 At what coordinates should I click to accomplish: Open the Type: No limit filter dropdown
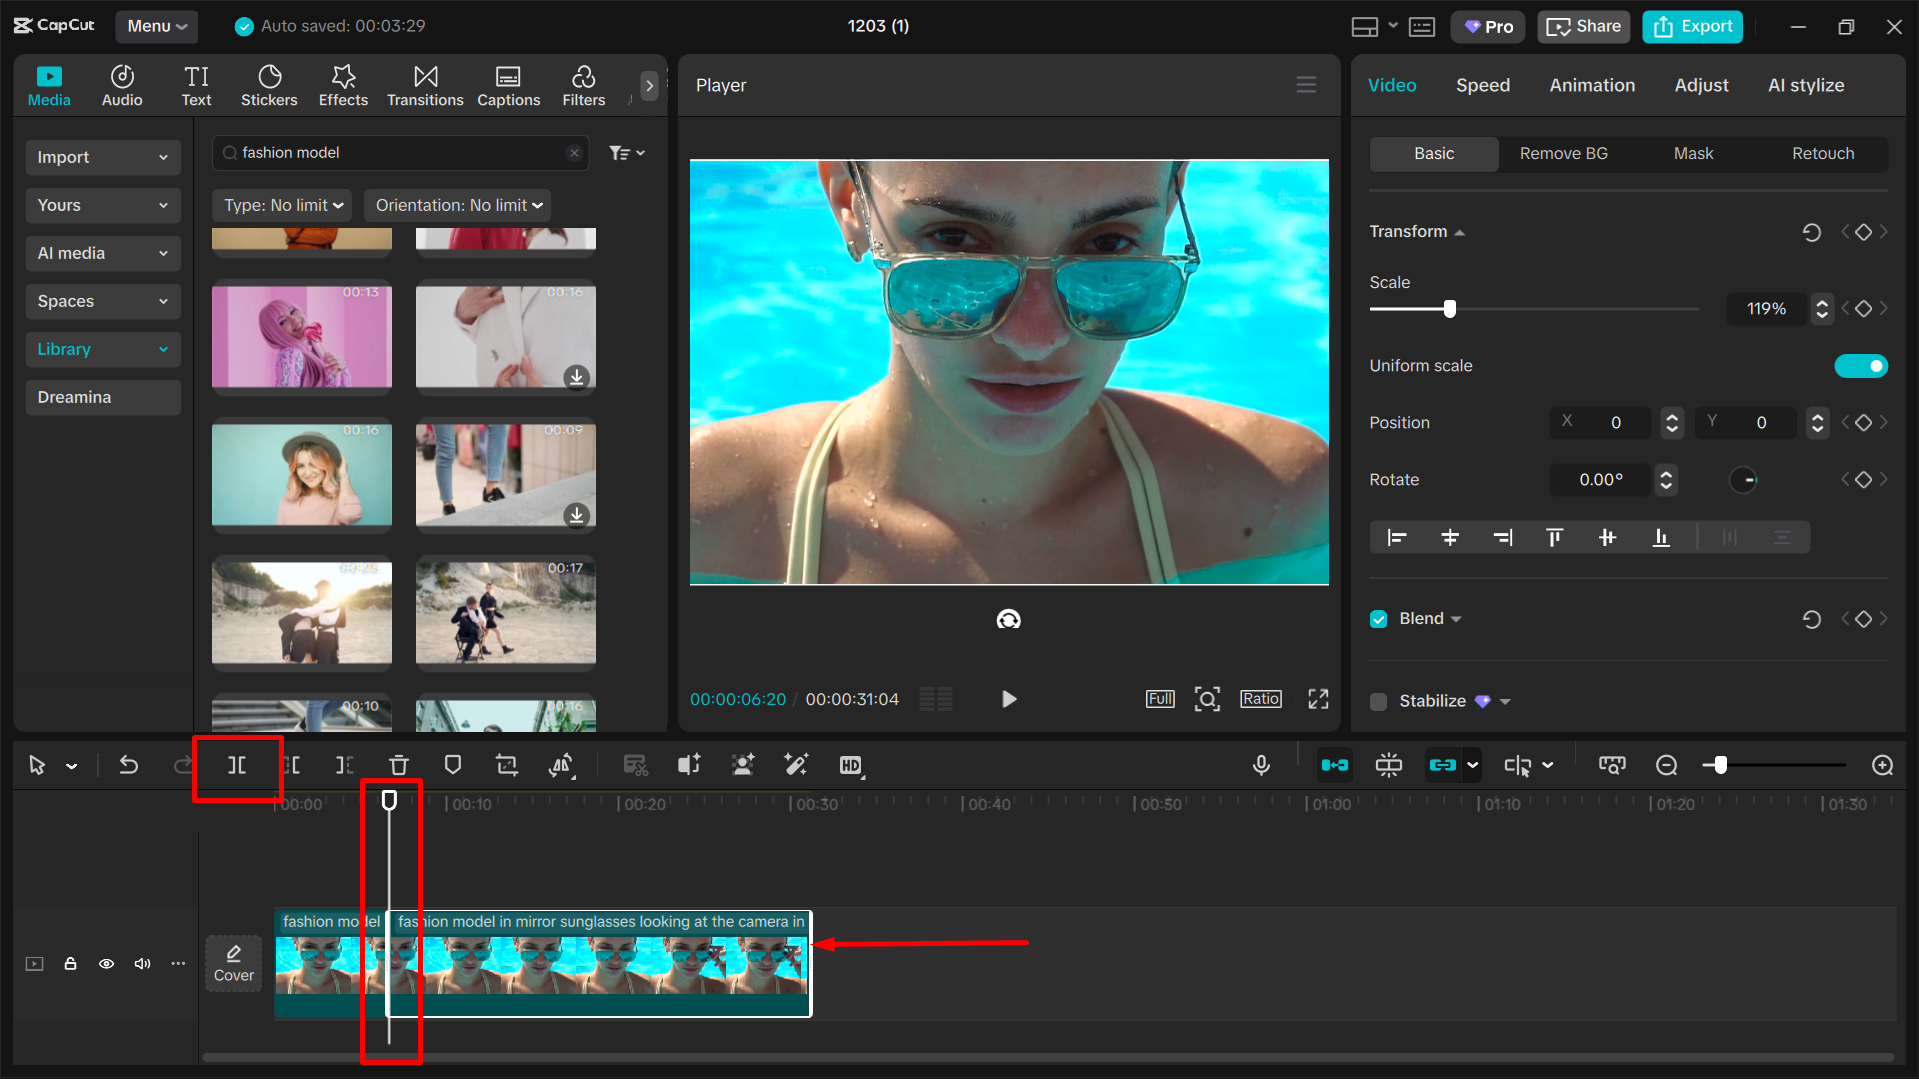click(x=281, y=205)
